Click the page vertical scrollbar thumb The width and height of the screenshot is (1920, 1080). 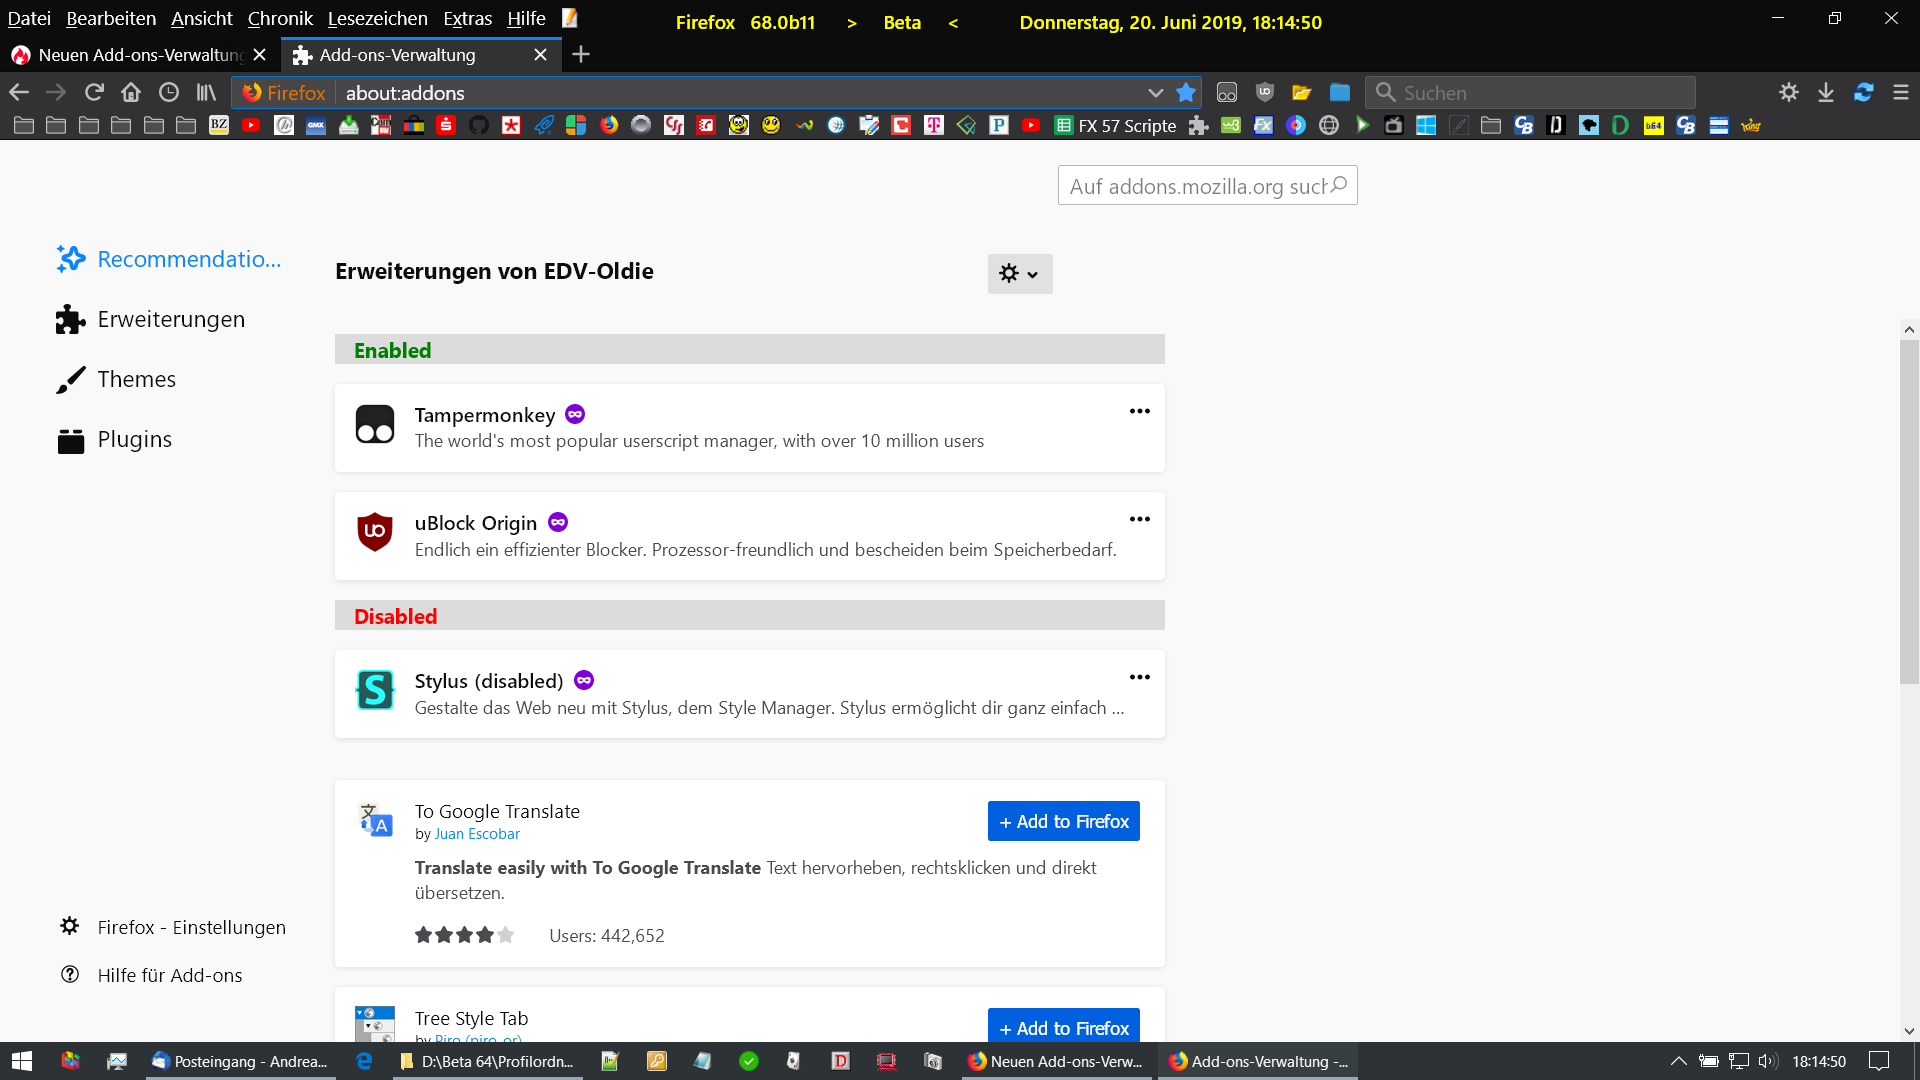(x=1909, y=510)
